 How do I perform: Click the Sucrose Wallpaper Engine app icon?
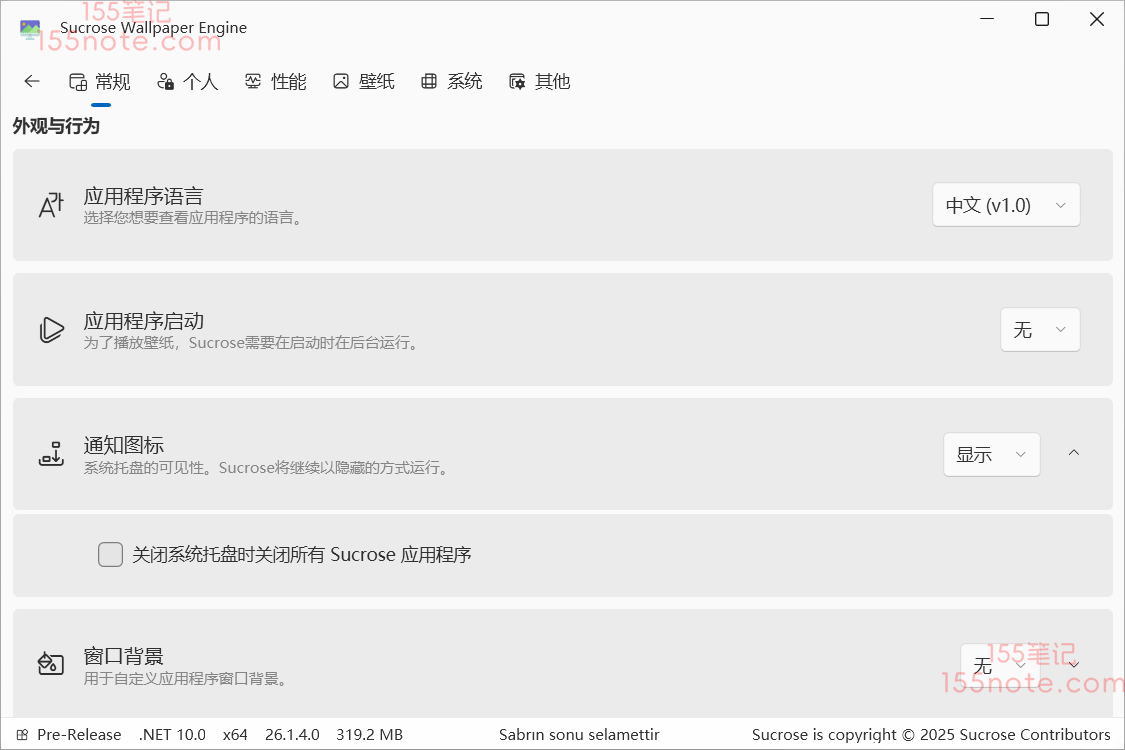click(31, 29)
